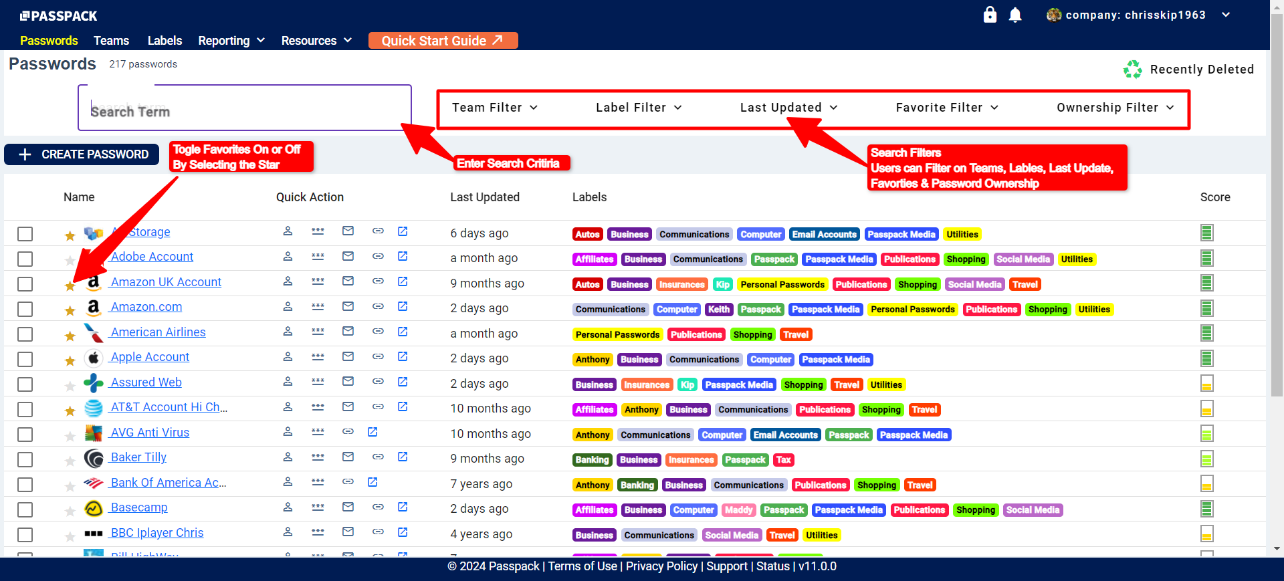Click red Autos label on Amazon UK row
Image resolution: width=1284 pixels, height=581 pixels.
click(x=588, y=284)
